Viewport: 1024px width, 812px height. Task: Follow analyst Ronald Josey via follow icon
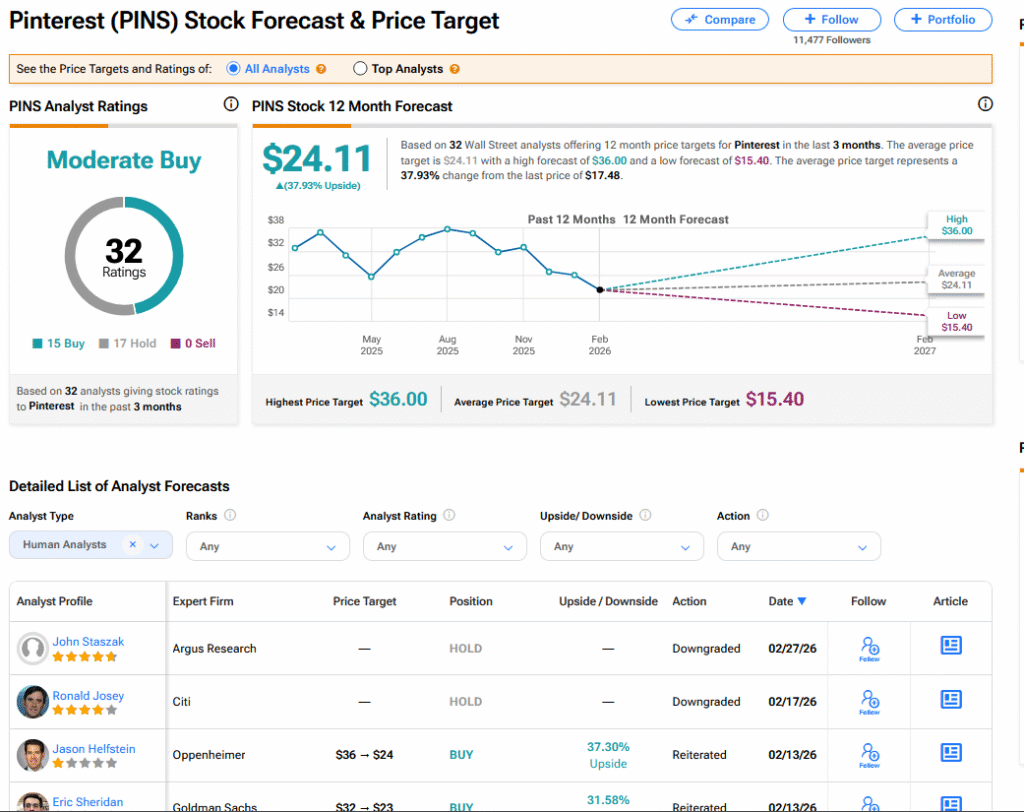[x=869, y=701]
